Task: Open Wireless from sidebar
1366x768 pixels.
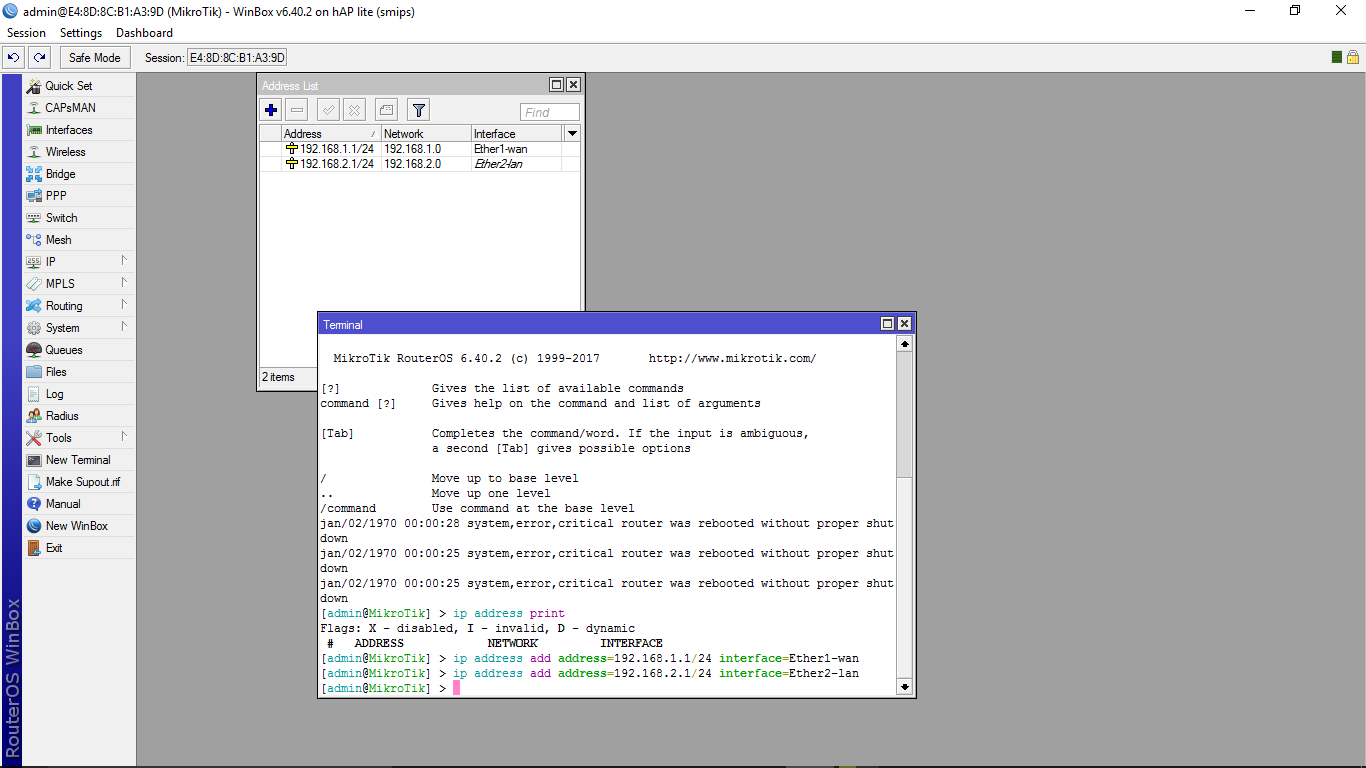Action: point(79,152)
